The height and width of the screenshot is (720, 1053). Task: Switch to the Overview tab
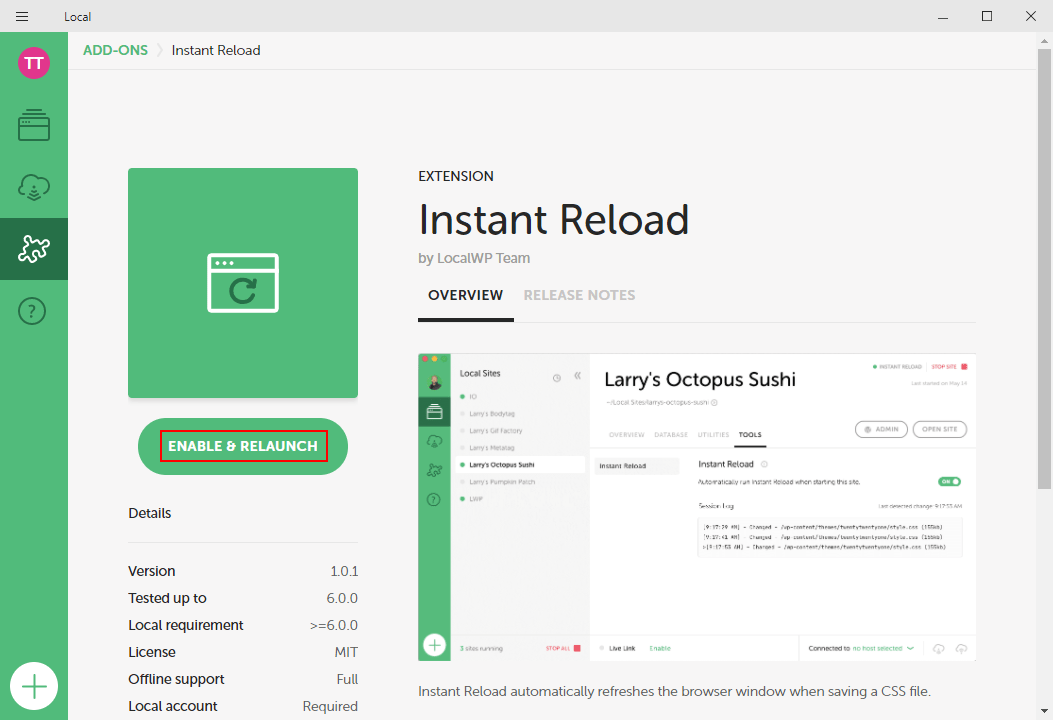click(x=465, y=296)
